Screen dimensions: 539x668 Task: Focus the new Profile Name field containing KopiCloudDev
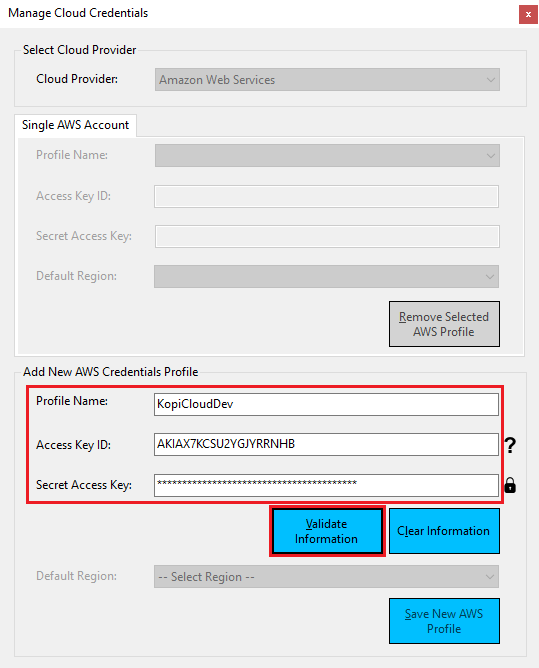pos(326,404)
